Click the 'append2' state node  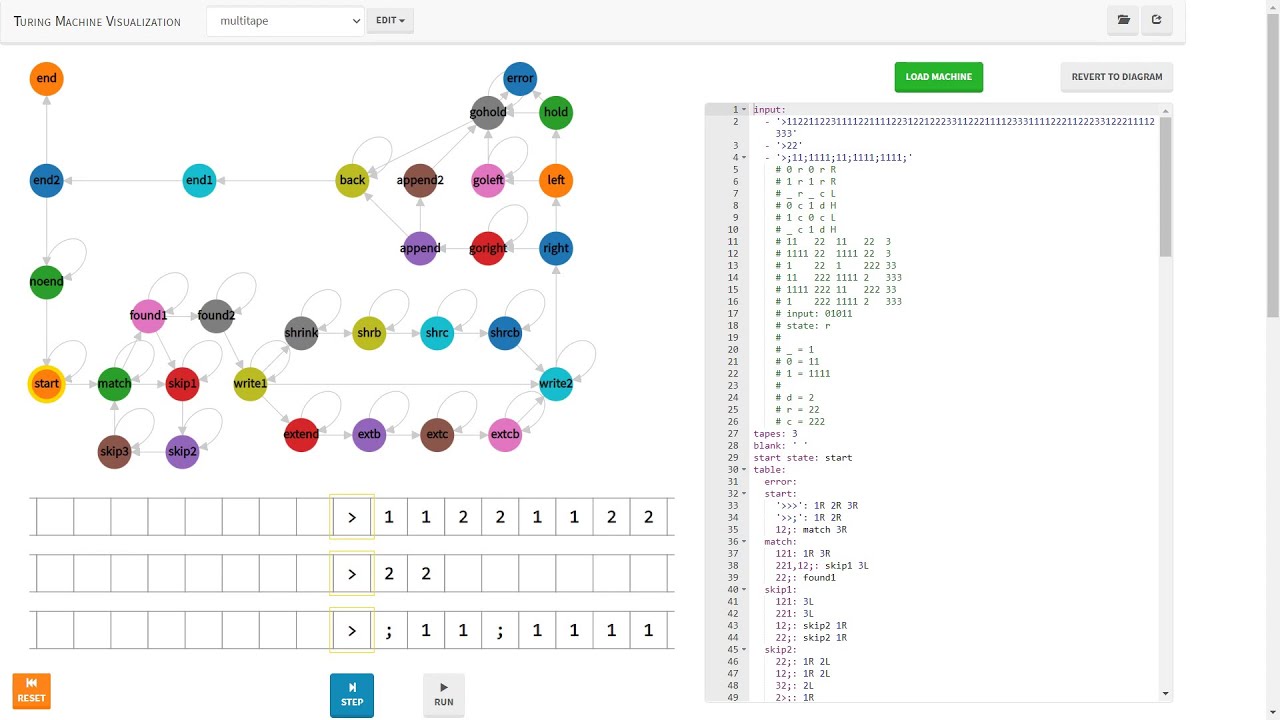(x=420, y=180)
